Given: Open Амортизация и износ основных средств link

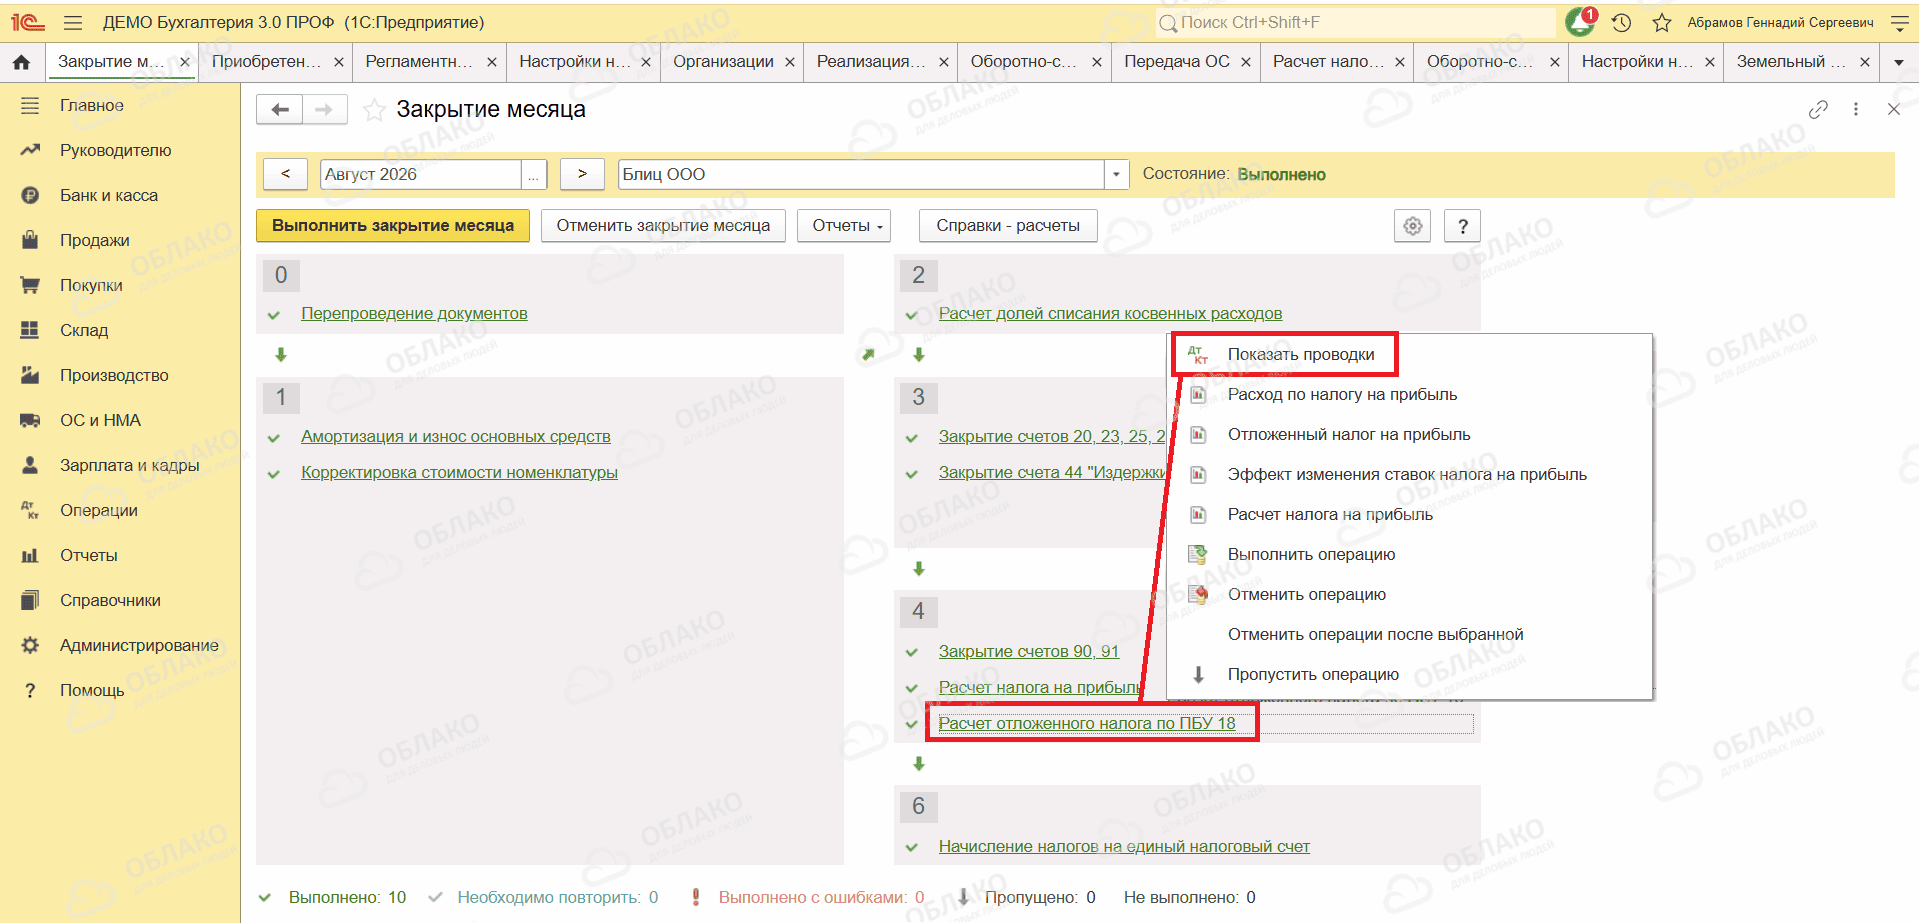Looking at the screenshot, I should (455, 437).
